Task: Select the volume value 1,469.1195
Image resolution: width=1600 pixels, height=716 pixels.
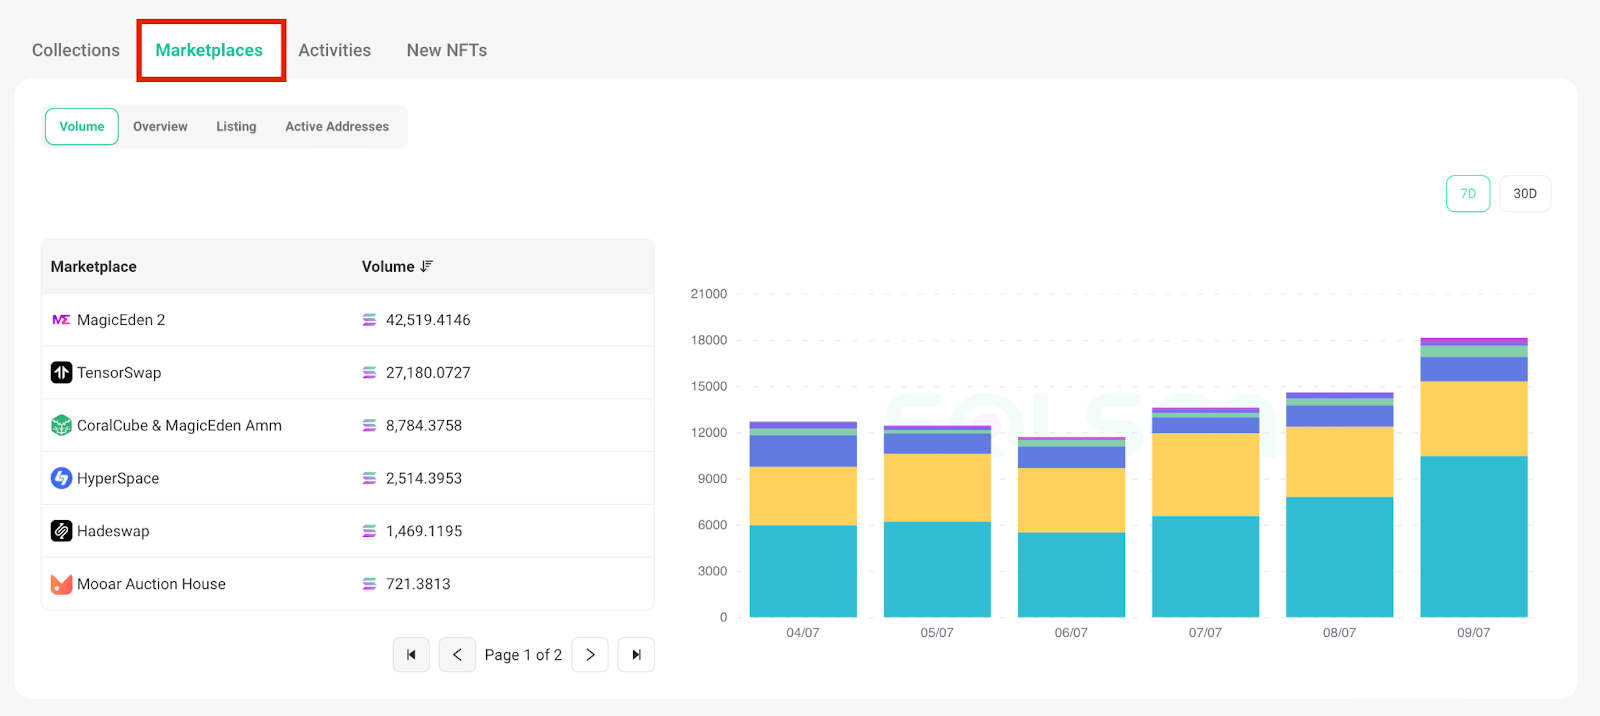Action: click(x=424, y=531)
